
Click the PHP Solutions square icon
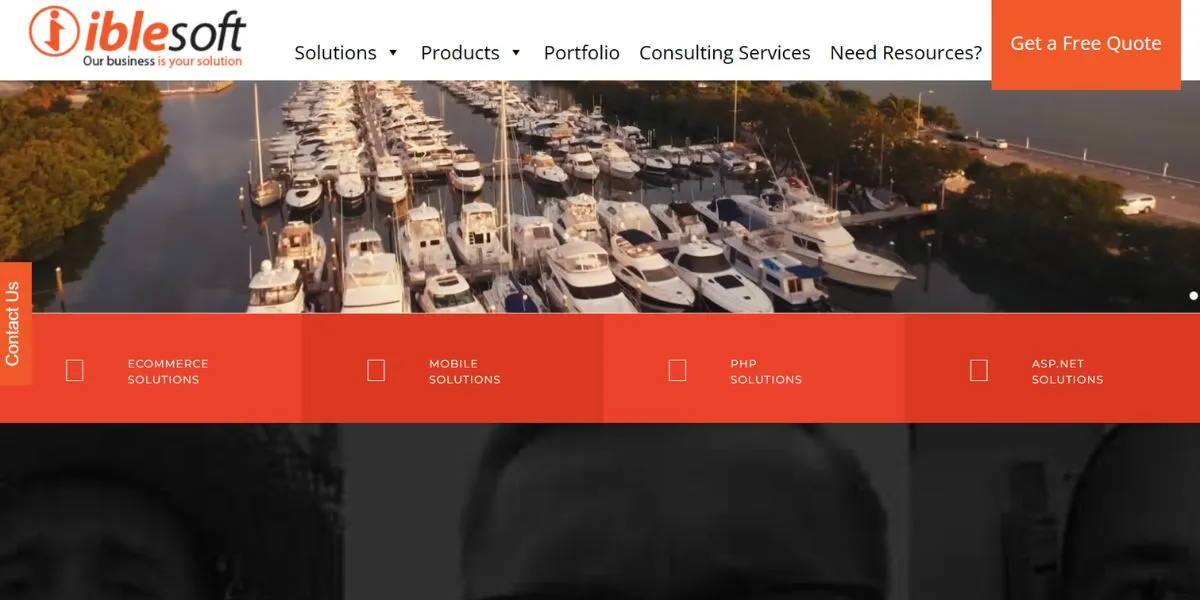coord(677,370)
